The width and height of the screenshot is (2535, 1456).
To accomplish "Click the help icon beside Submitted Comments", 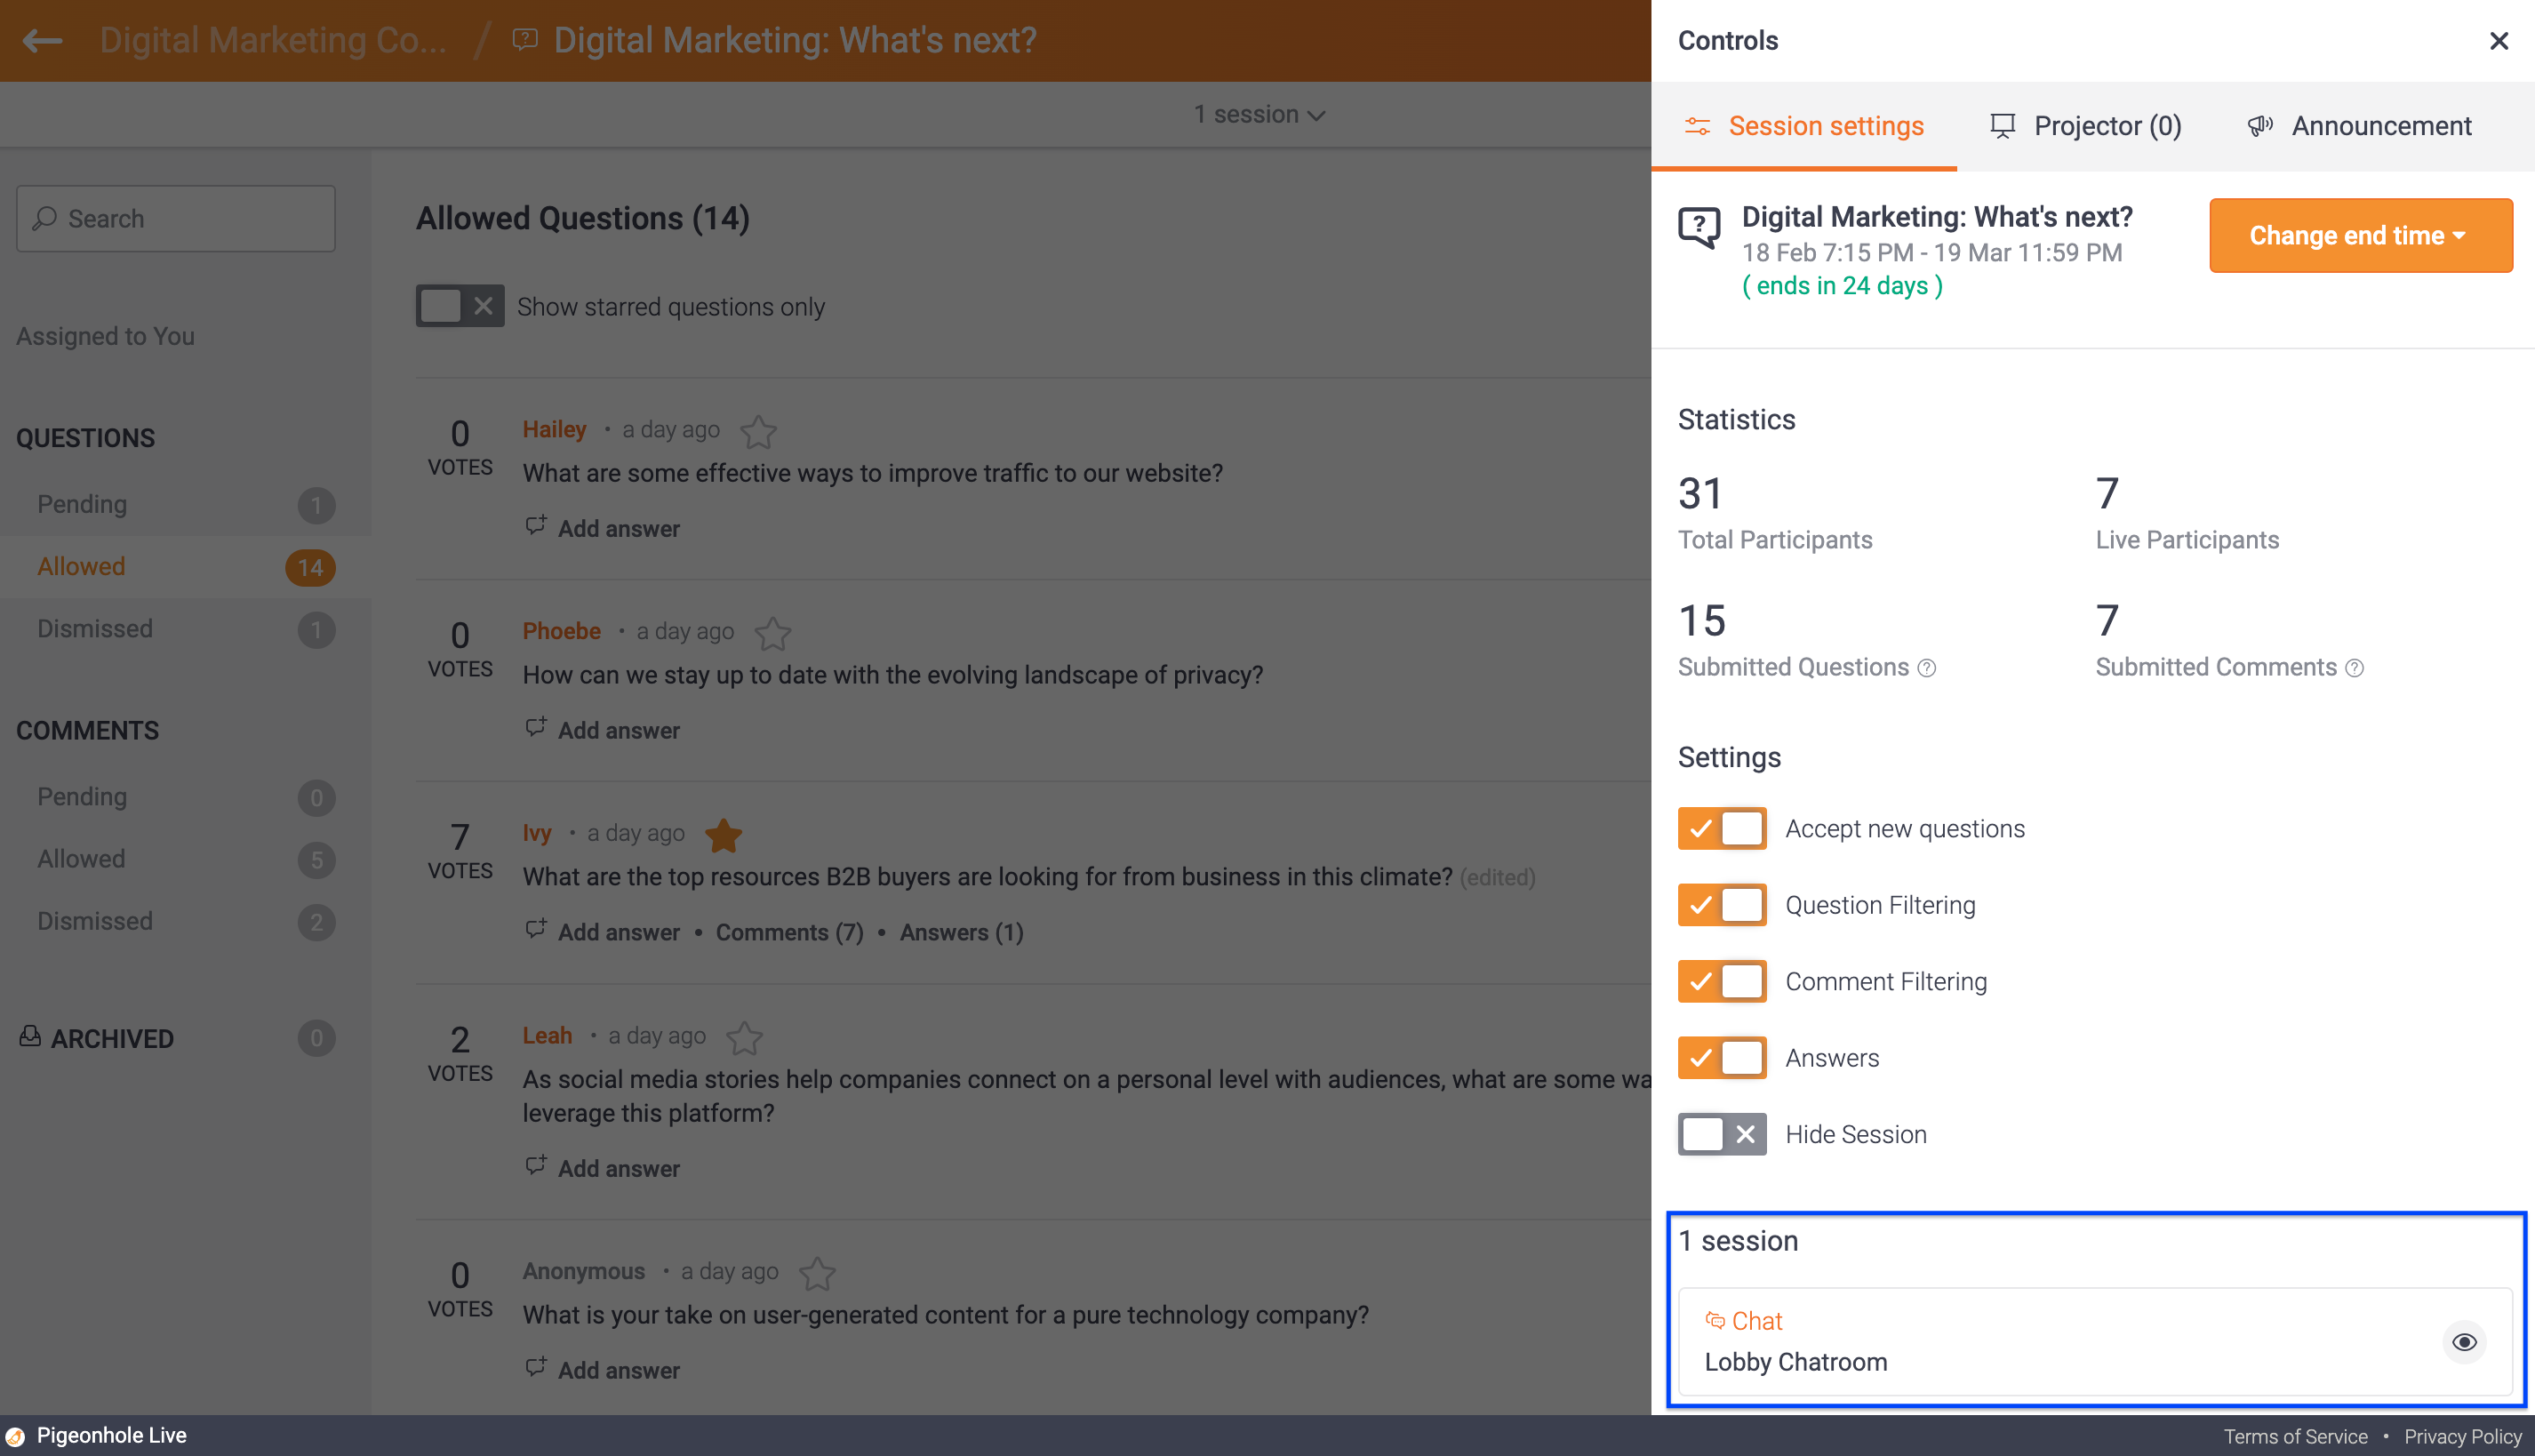I will (x=2354, y=668).
